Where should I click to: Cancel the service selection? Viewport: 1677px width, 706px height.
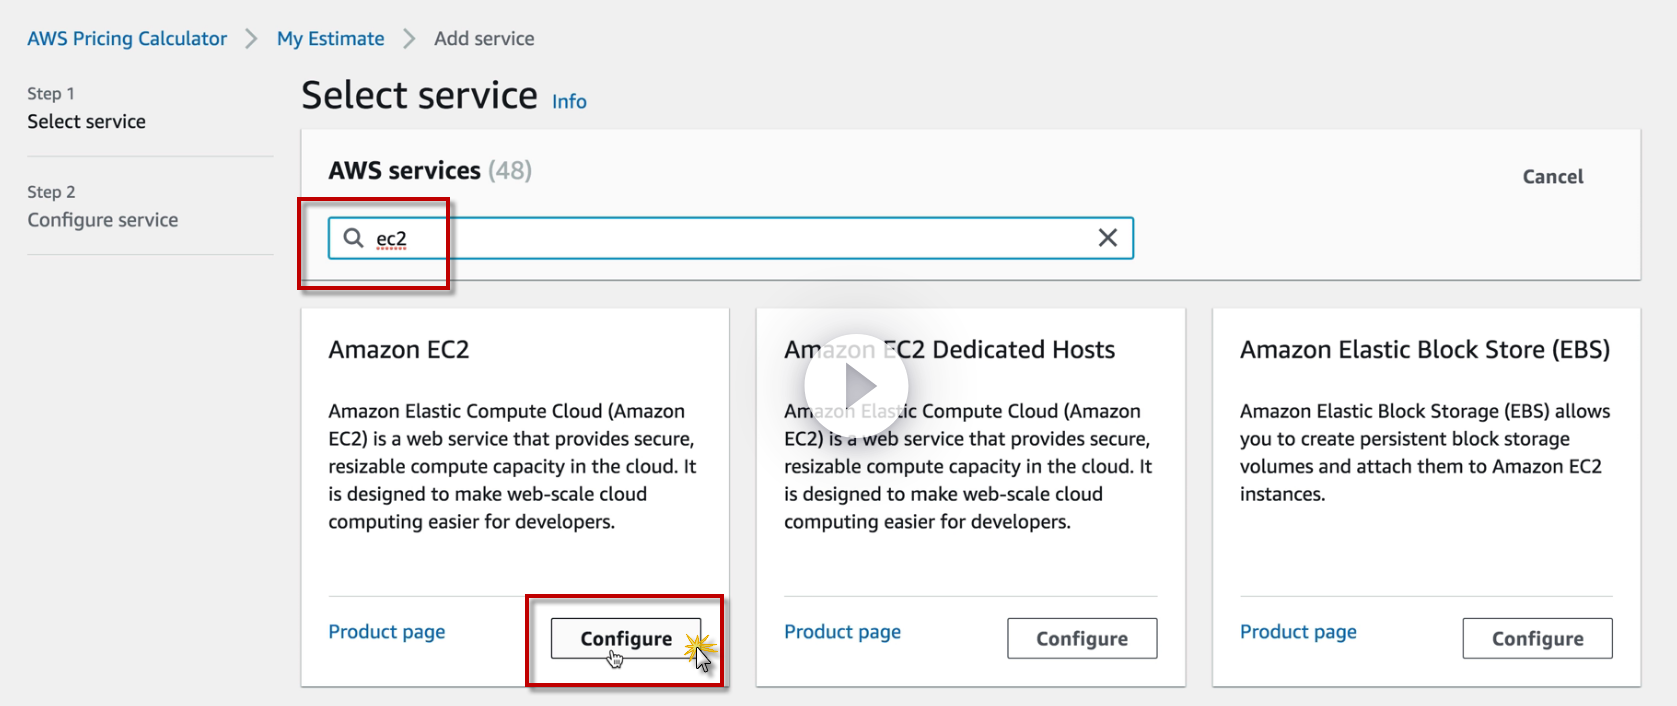(x=1552, y=177)
